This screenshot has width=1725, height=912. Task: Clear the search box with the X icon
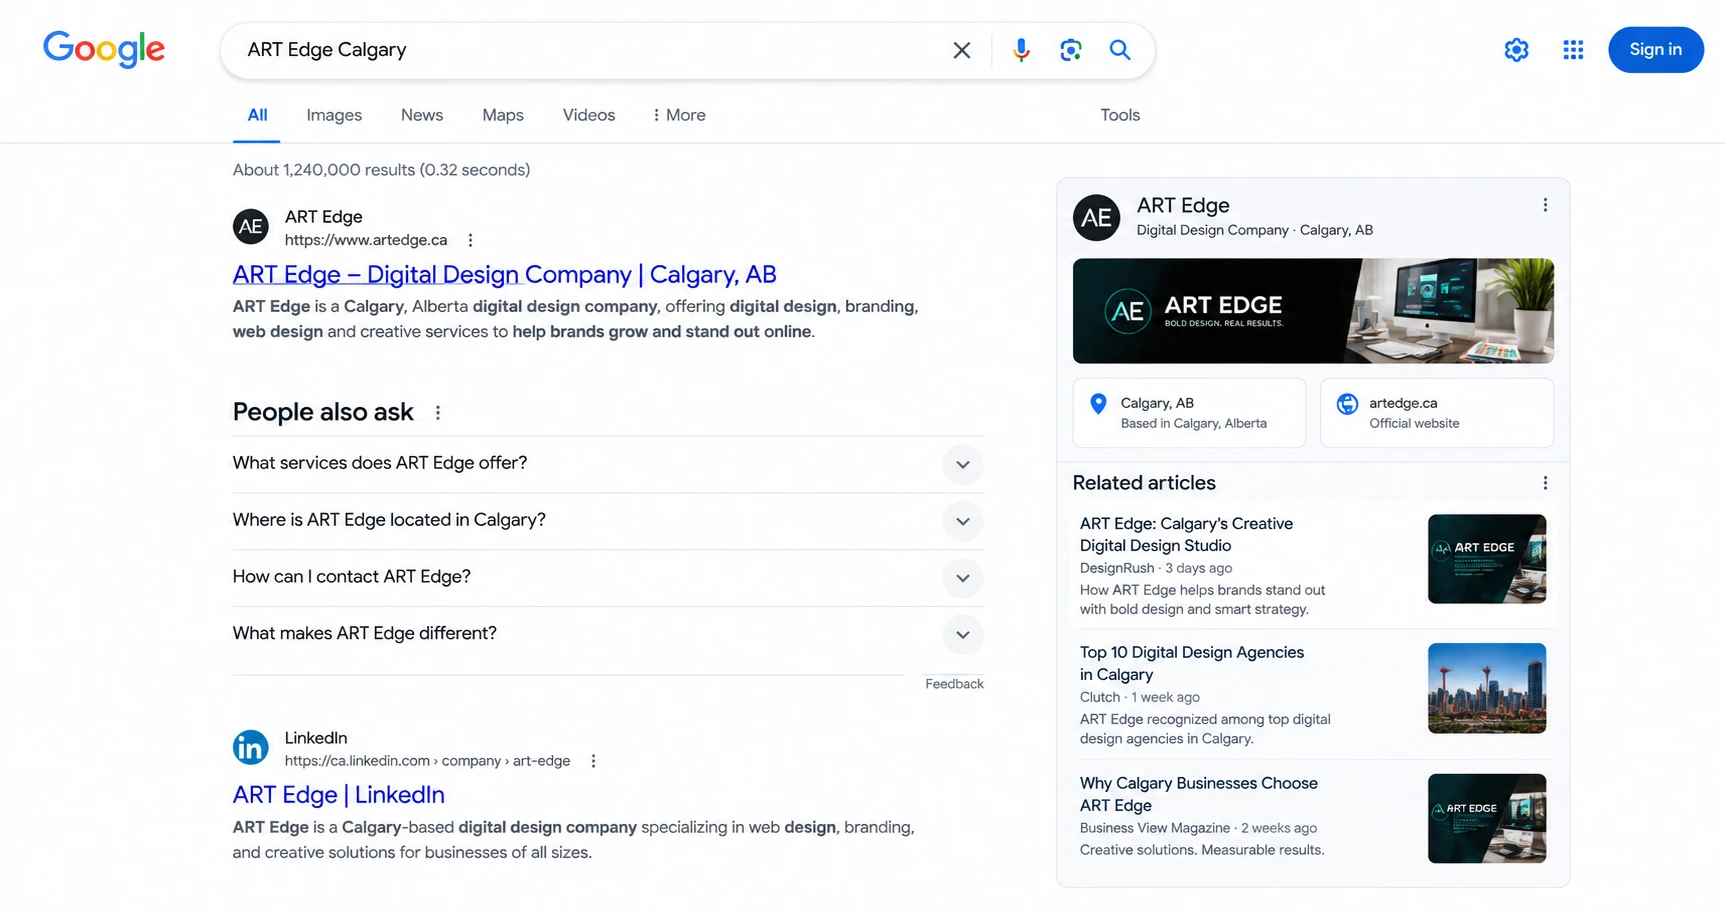(x=962, y=50)
